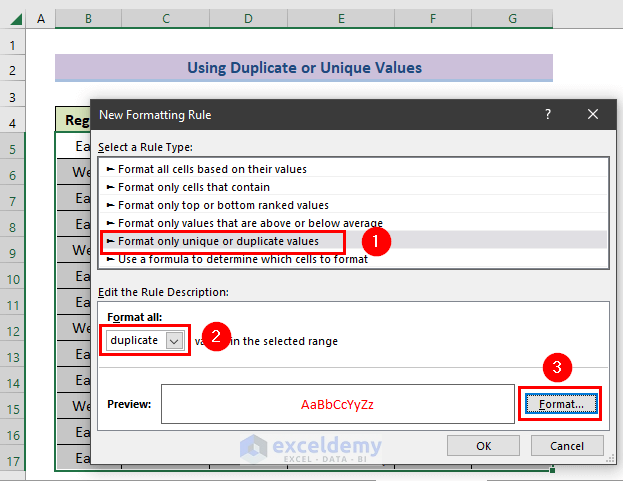623x481 pixels.
Task: Select column F header
Action: pos(433,19)
